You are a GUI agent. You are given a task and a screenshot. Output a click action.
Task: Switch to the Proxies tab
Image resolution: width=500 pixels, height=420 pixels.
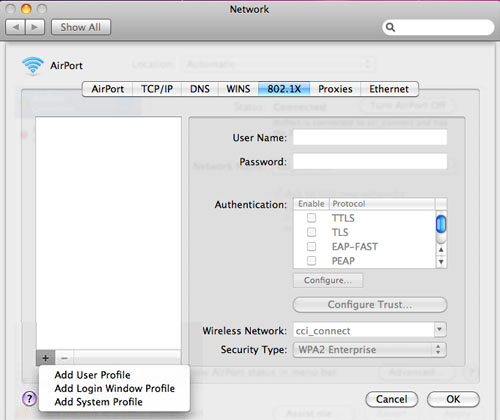point(335,89)
